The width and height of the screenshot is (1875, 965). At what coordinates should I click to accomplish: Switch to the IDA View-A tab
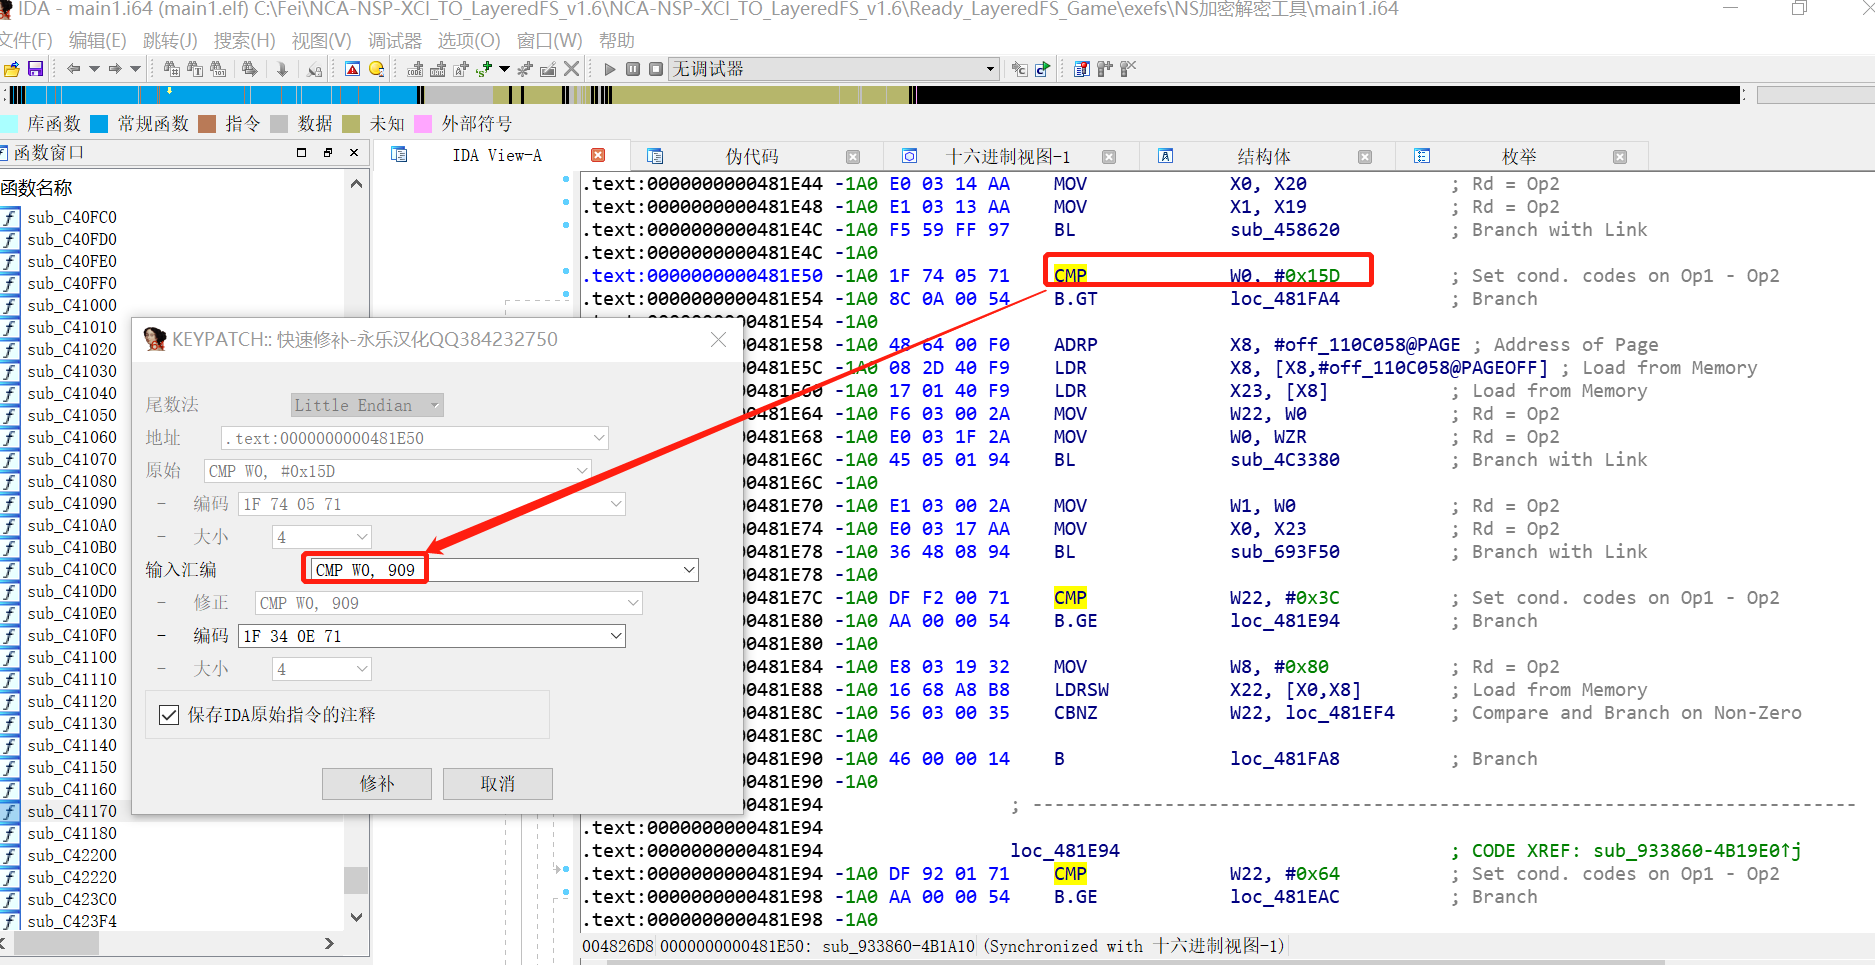497,155
